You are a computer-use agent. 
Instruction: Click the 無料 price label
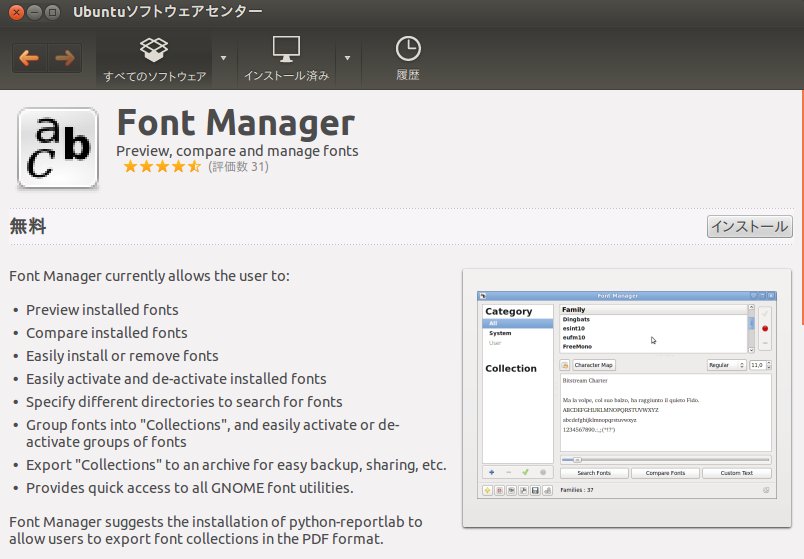point(28,226)
